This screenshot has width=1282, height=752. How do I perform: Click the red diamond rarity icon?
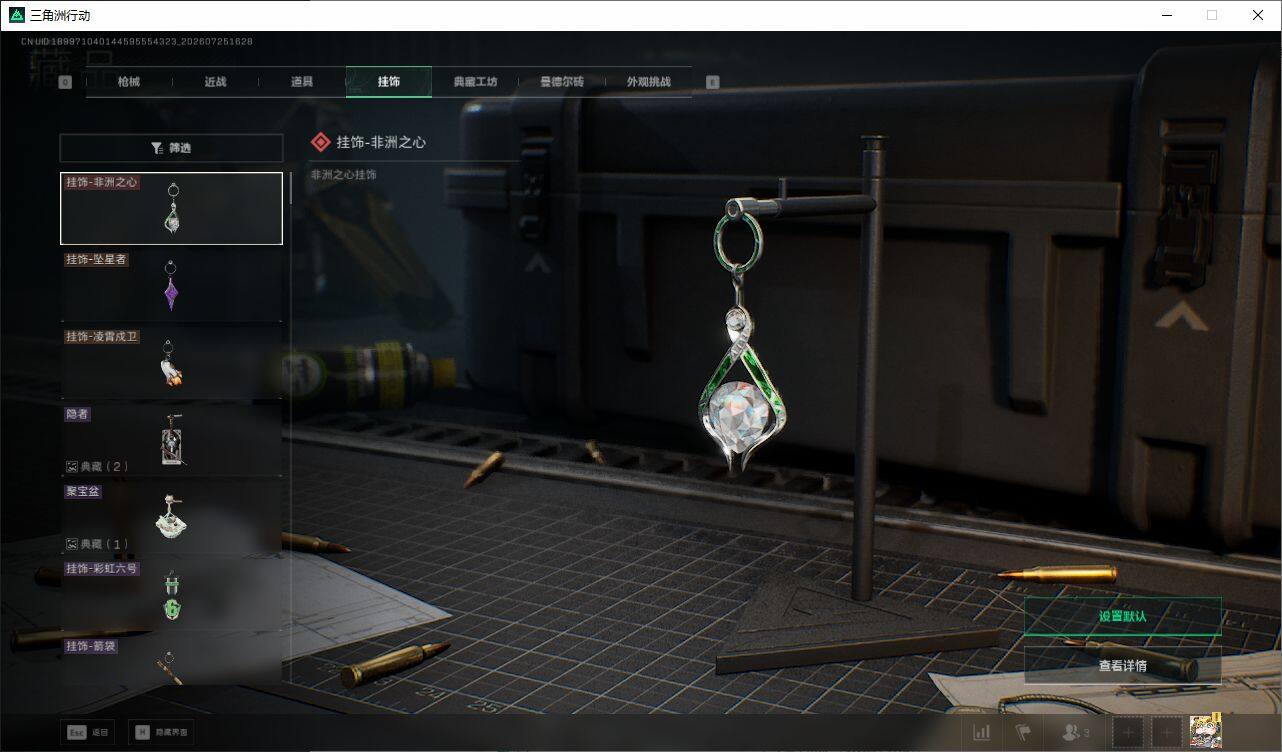pyautogui.click(x=320, y=143)
